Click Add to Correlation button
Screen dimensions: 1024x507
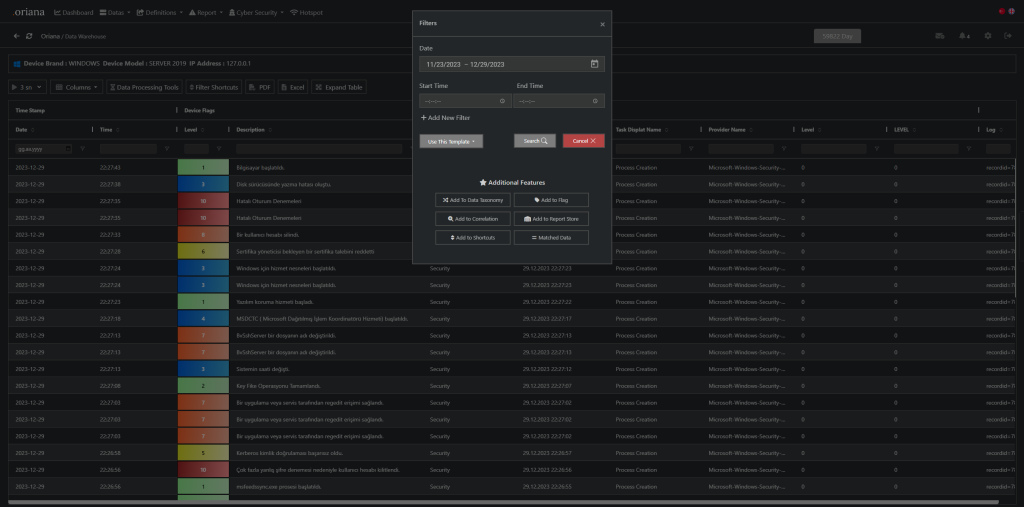(x=472, y=218)
